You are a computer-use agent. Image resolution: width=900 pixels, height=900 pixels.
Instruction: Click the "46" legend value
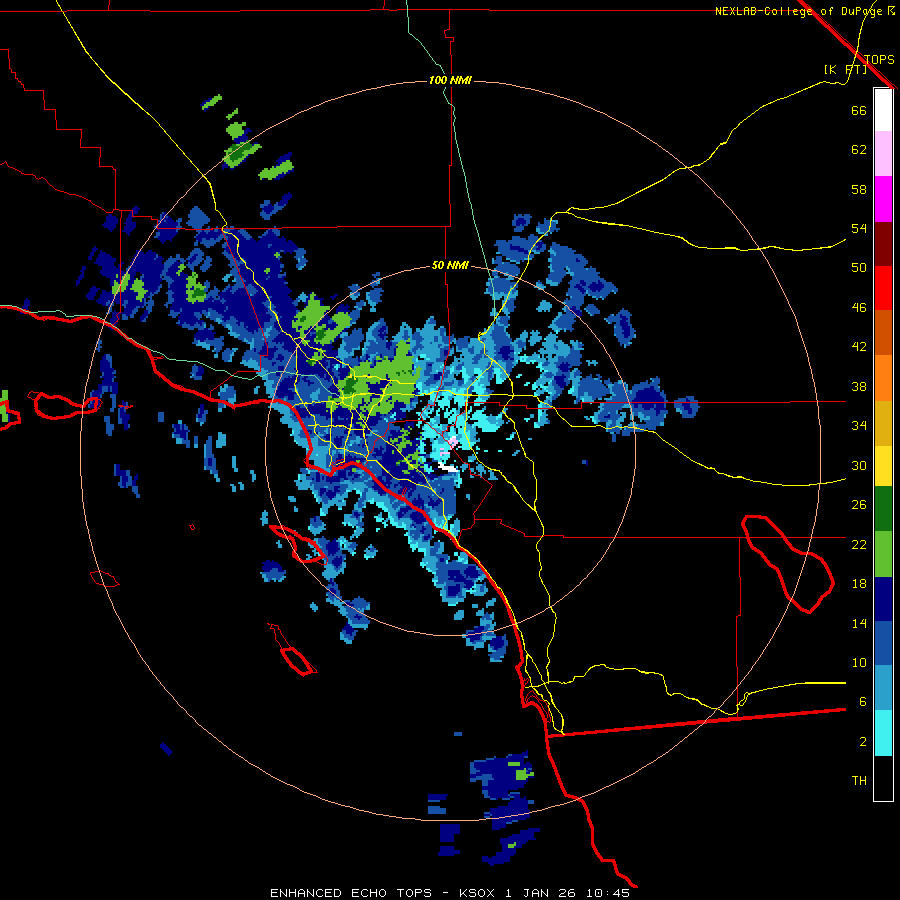click(859, 308)
